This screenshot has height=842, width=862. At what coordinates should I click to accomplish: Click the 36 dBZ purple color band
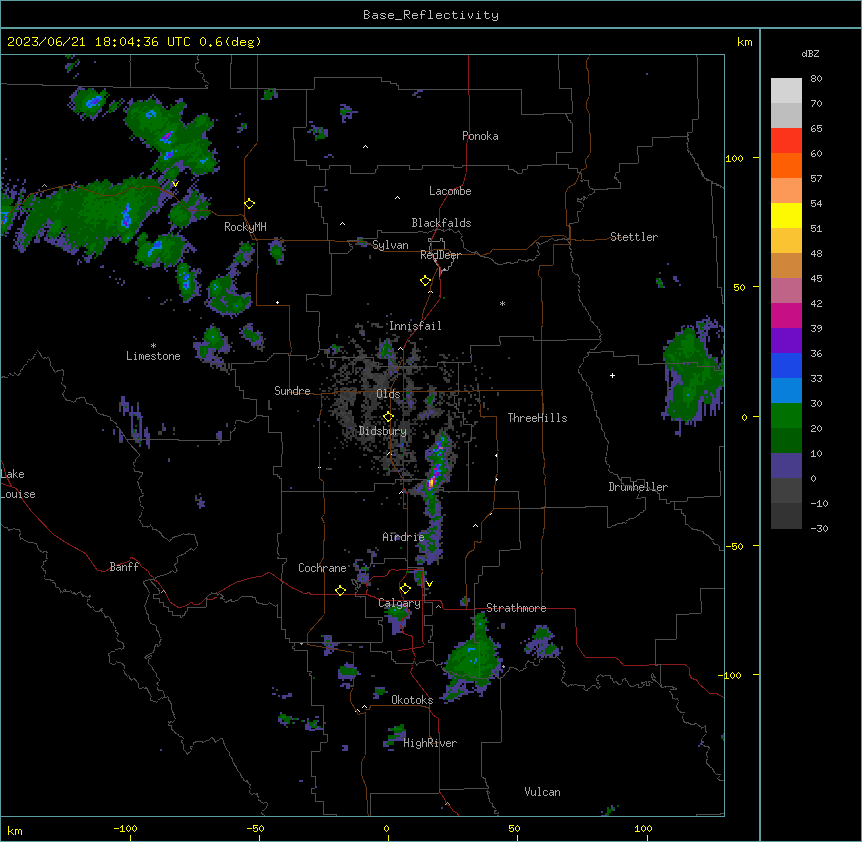[x=786, y=341]
